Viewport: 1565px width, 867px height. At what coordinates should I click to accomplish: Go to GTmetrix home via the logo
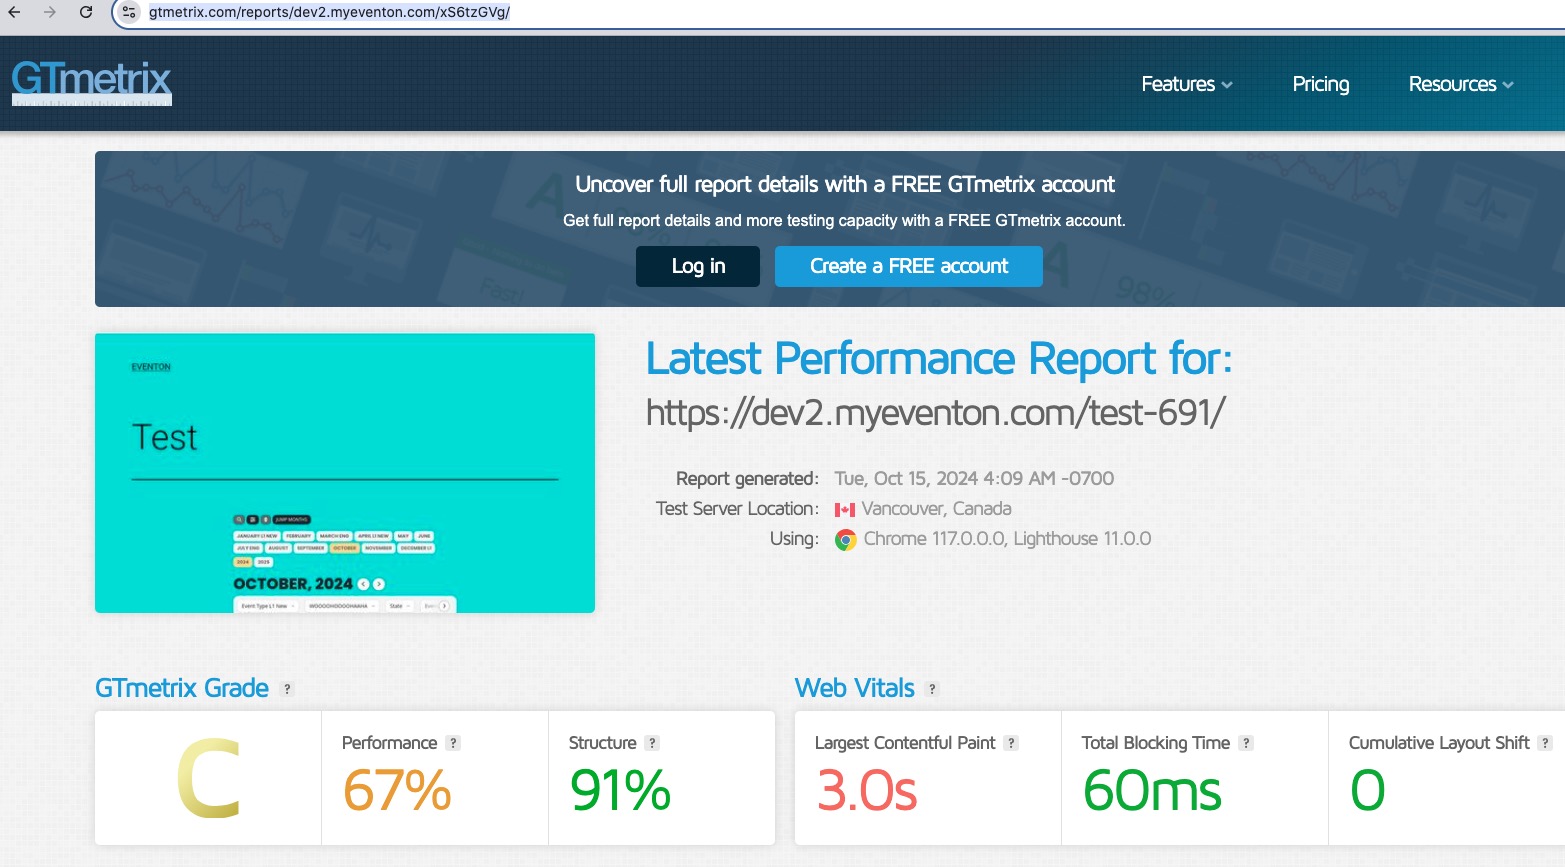(x=92, y=83)
